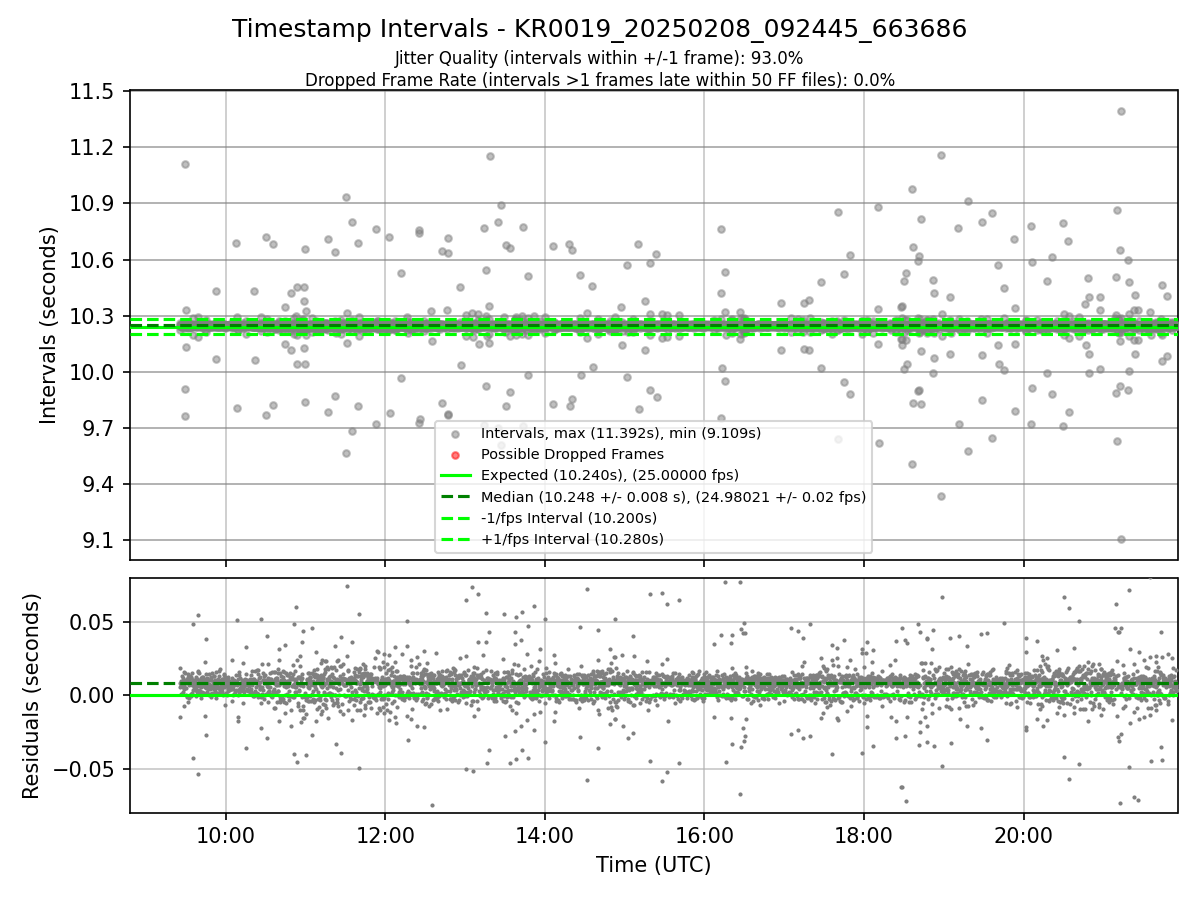The width and height of the screenshot is (1200, 900).
Task: Click the 'Residuals (seconds)' y-axis label
Action: (x=31, y=696)
